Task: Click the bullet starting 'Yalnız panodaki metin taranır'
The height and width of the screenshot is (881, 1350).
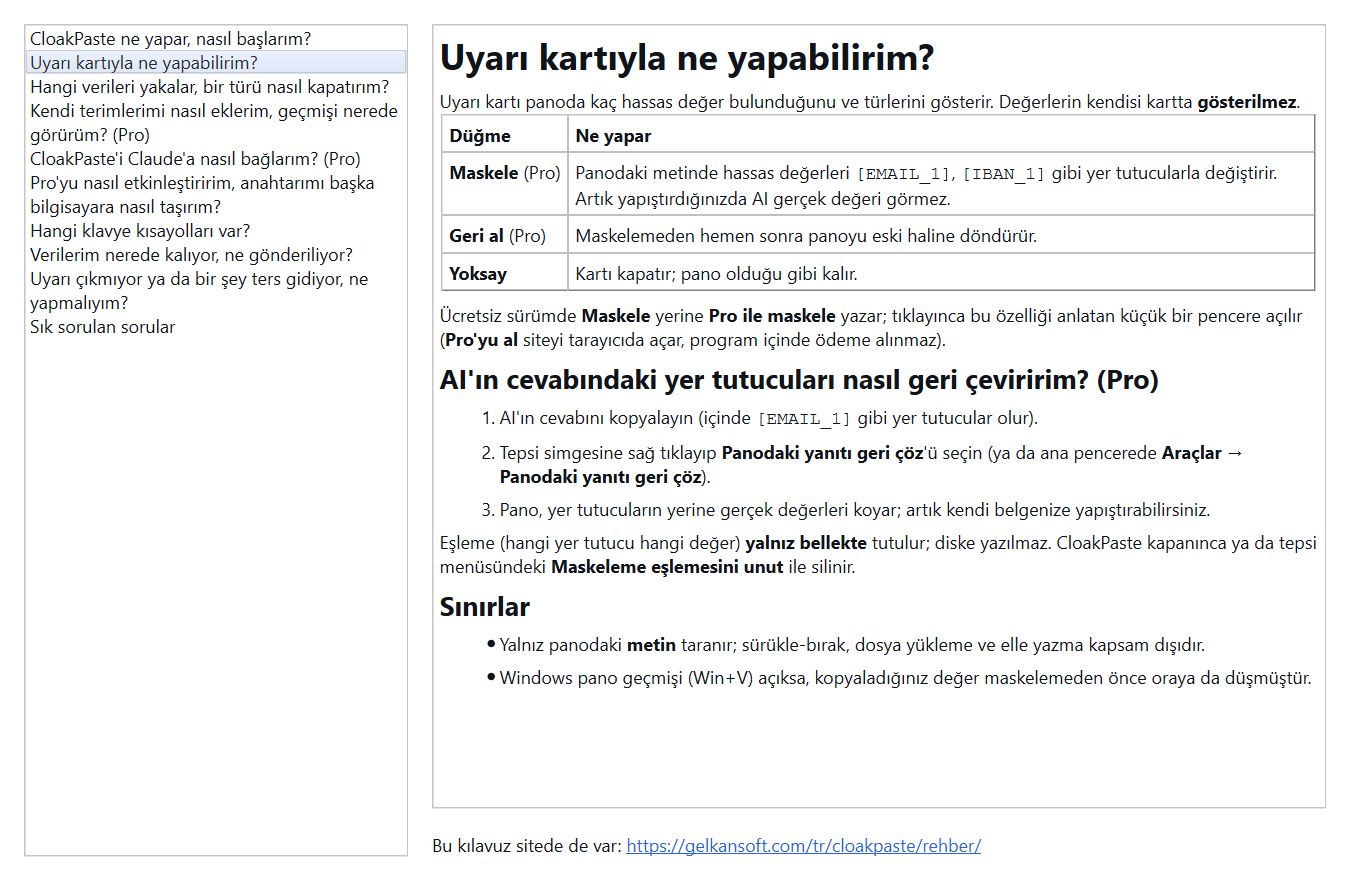Action: point(852,645)
